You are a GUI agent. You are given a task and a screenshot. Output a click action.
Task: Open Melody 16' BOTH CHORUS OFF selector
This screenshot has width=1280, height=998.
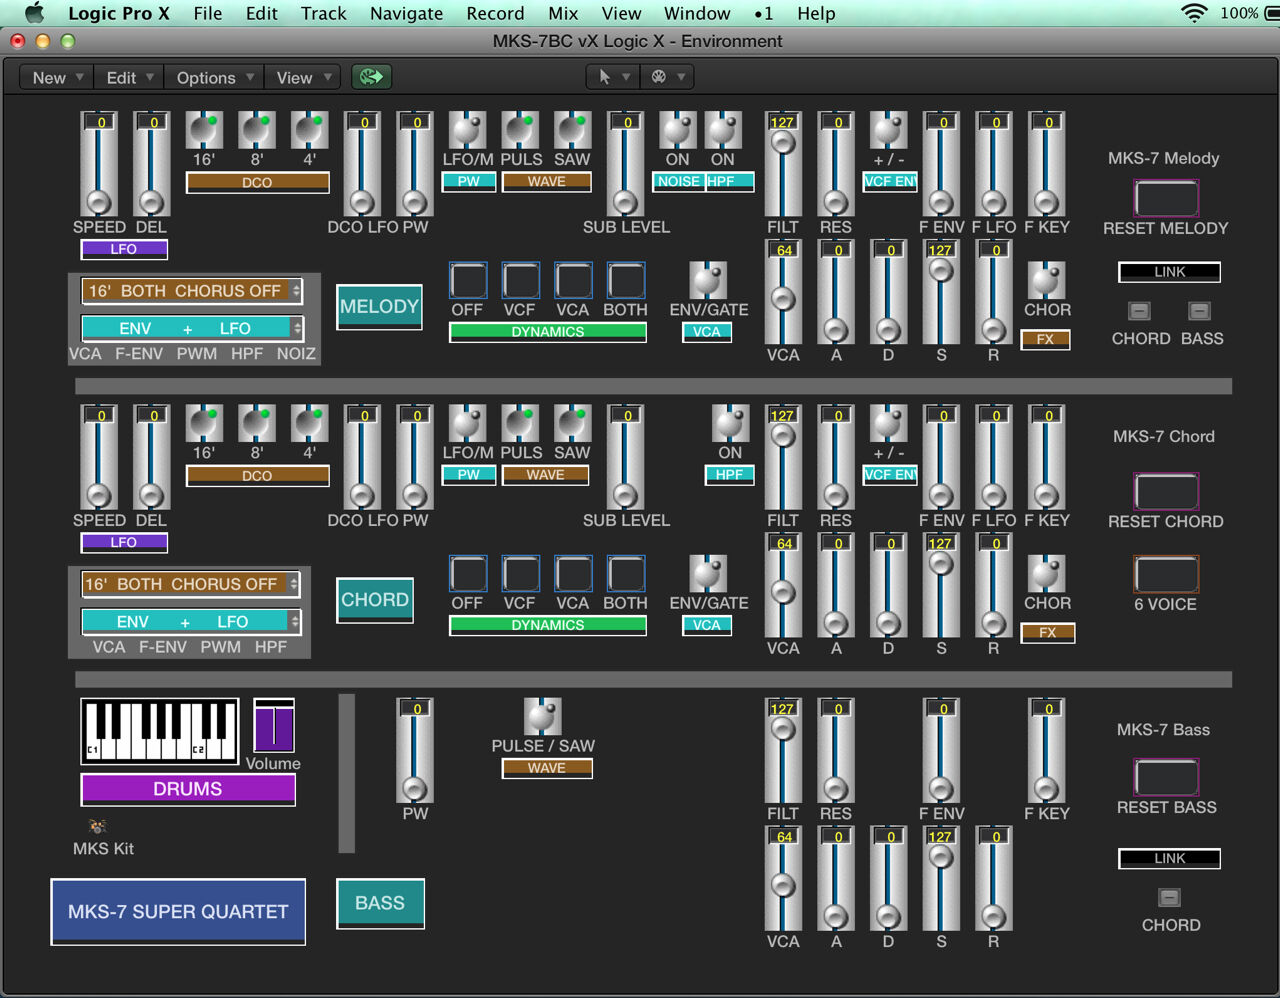tap(192, 291)
